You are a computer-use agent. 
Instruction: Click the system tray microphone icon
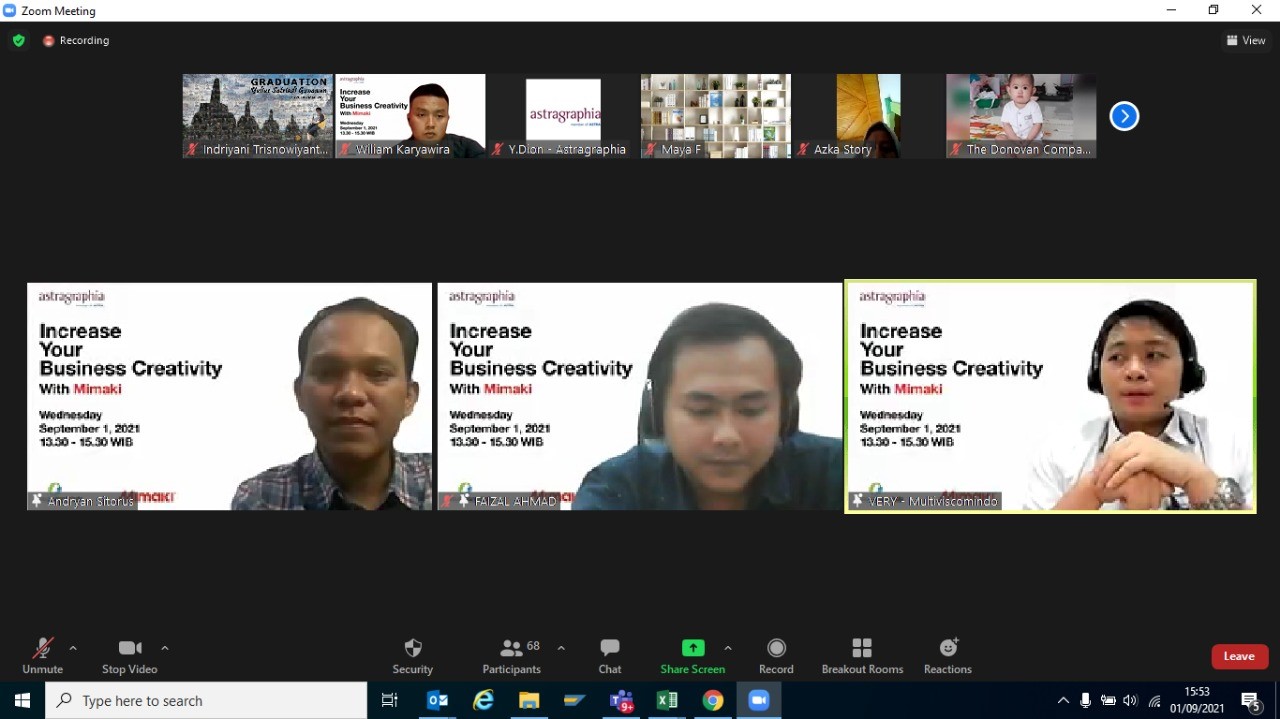click(x=1085, y=700)
